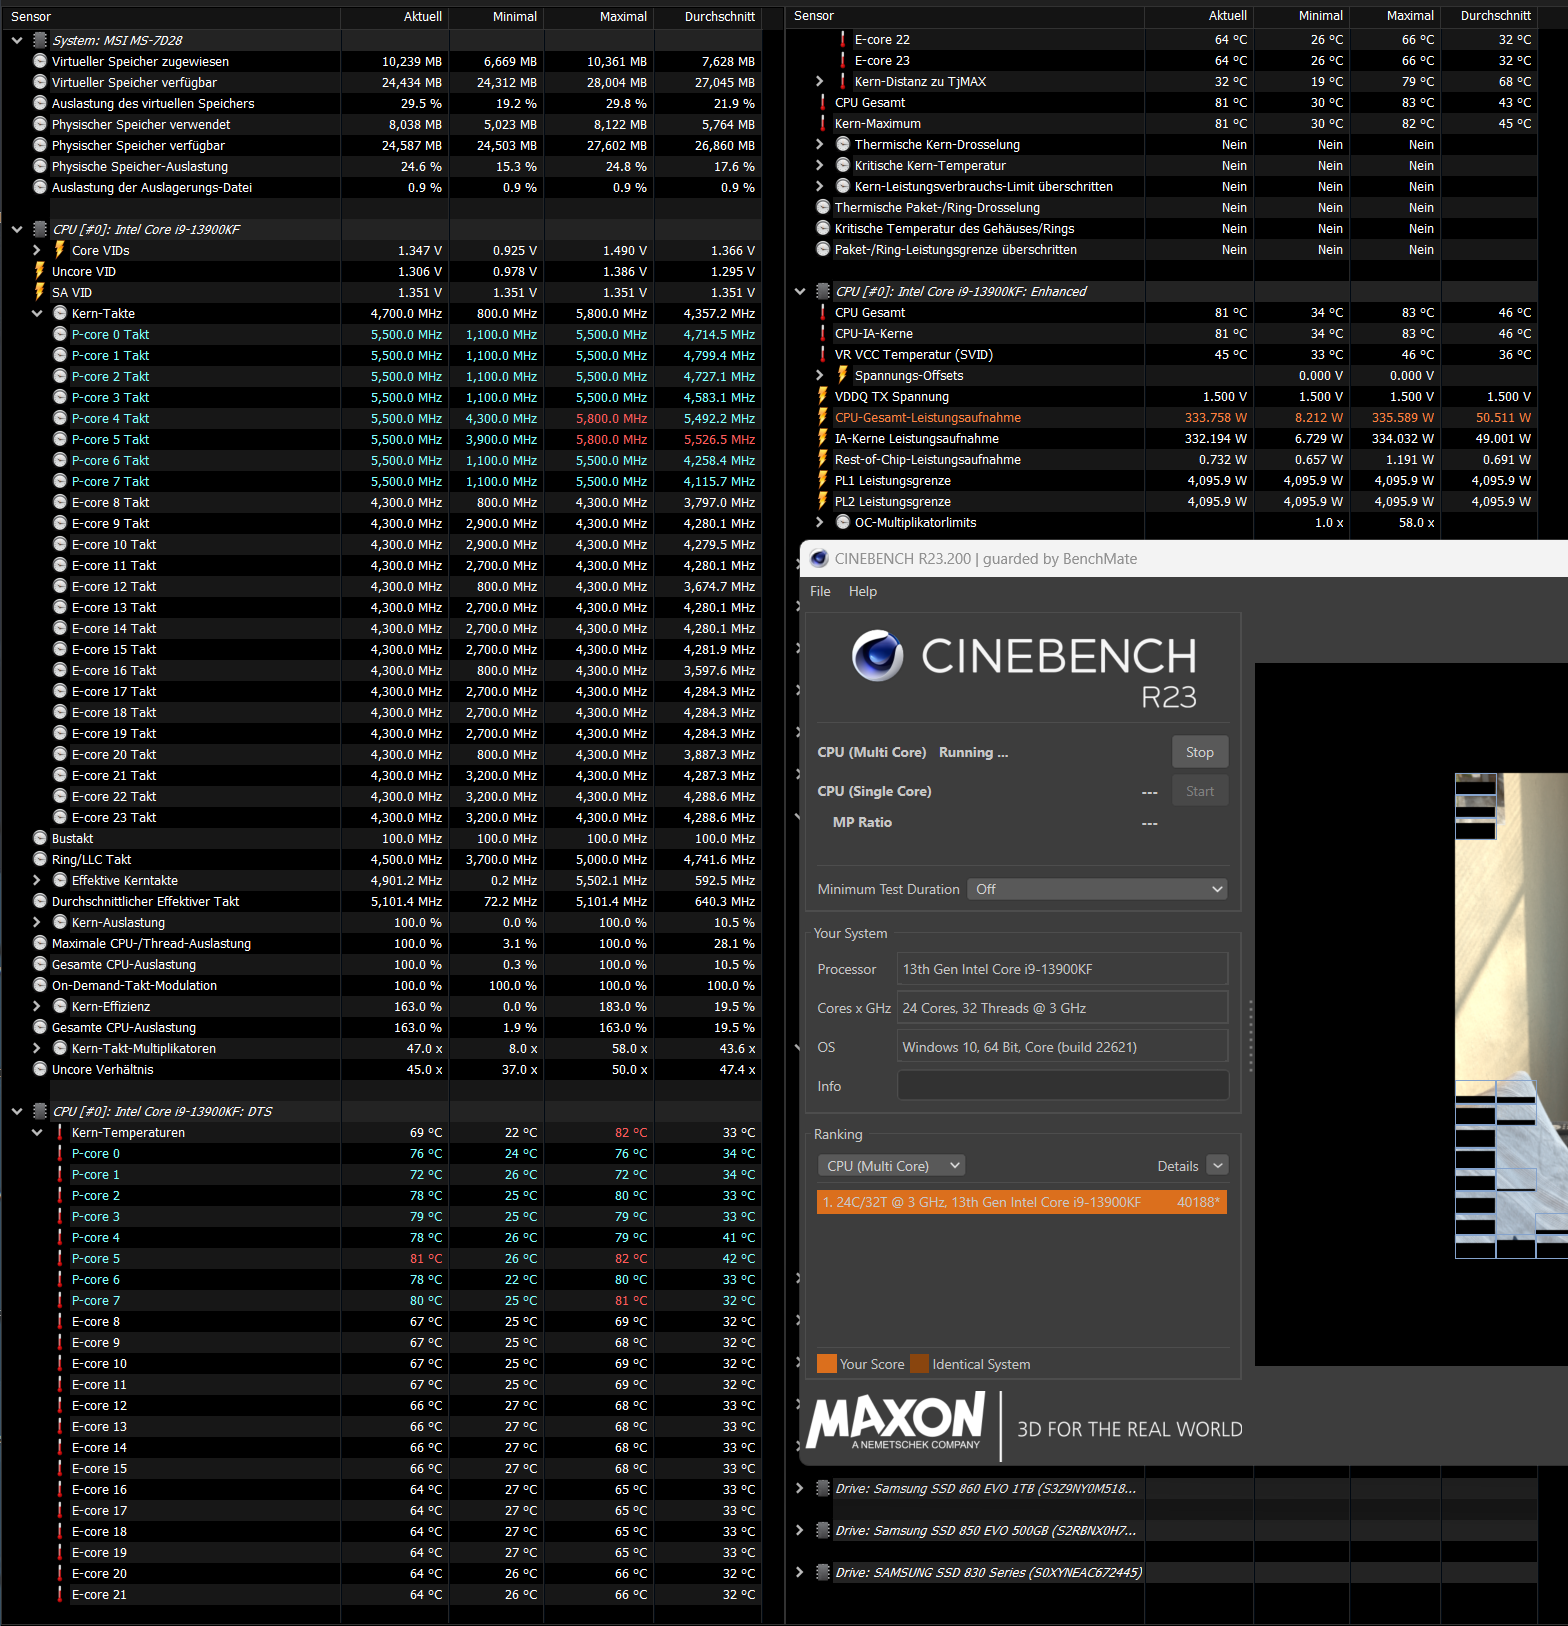Click the E-core 8 Takt clock icon
The image size is (1568, 1626).
pyautogui.click(x=60, y=502)
